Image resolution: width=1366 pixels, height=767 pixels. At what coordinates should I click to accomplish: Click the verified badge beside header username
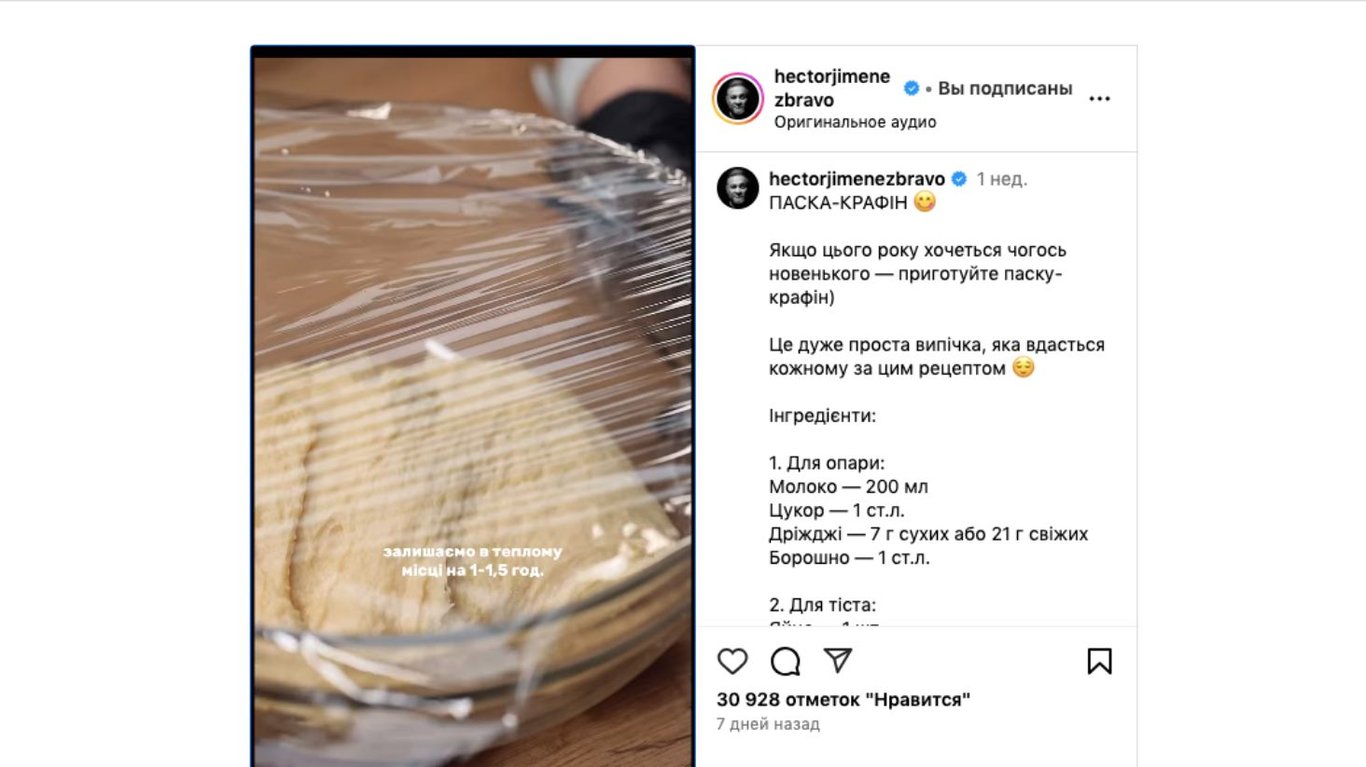click(x=911, y=88)
